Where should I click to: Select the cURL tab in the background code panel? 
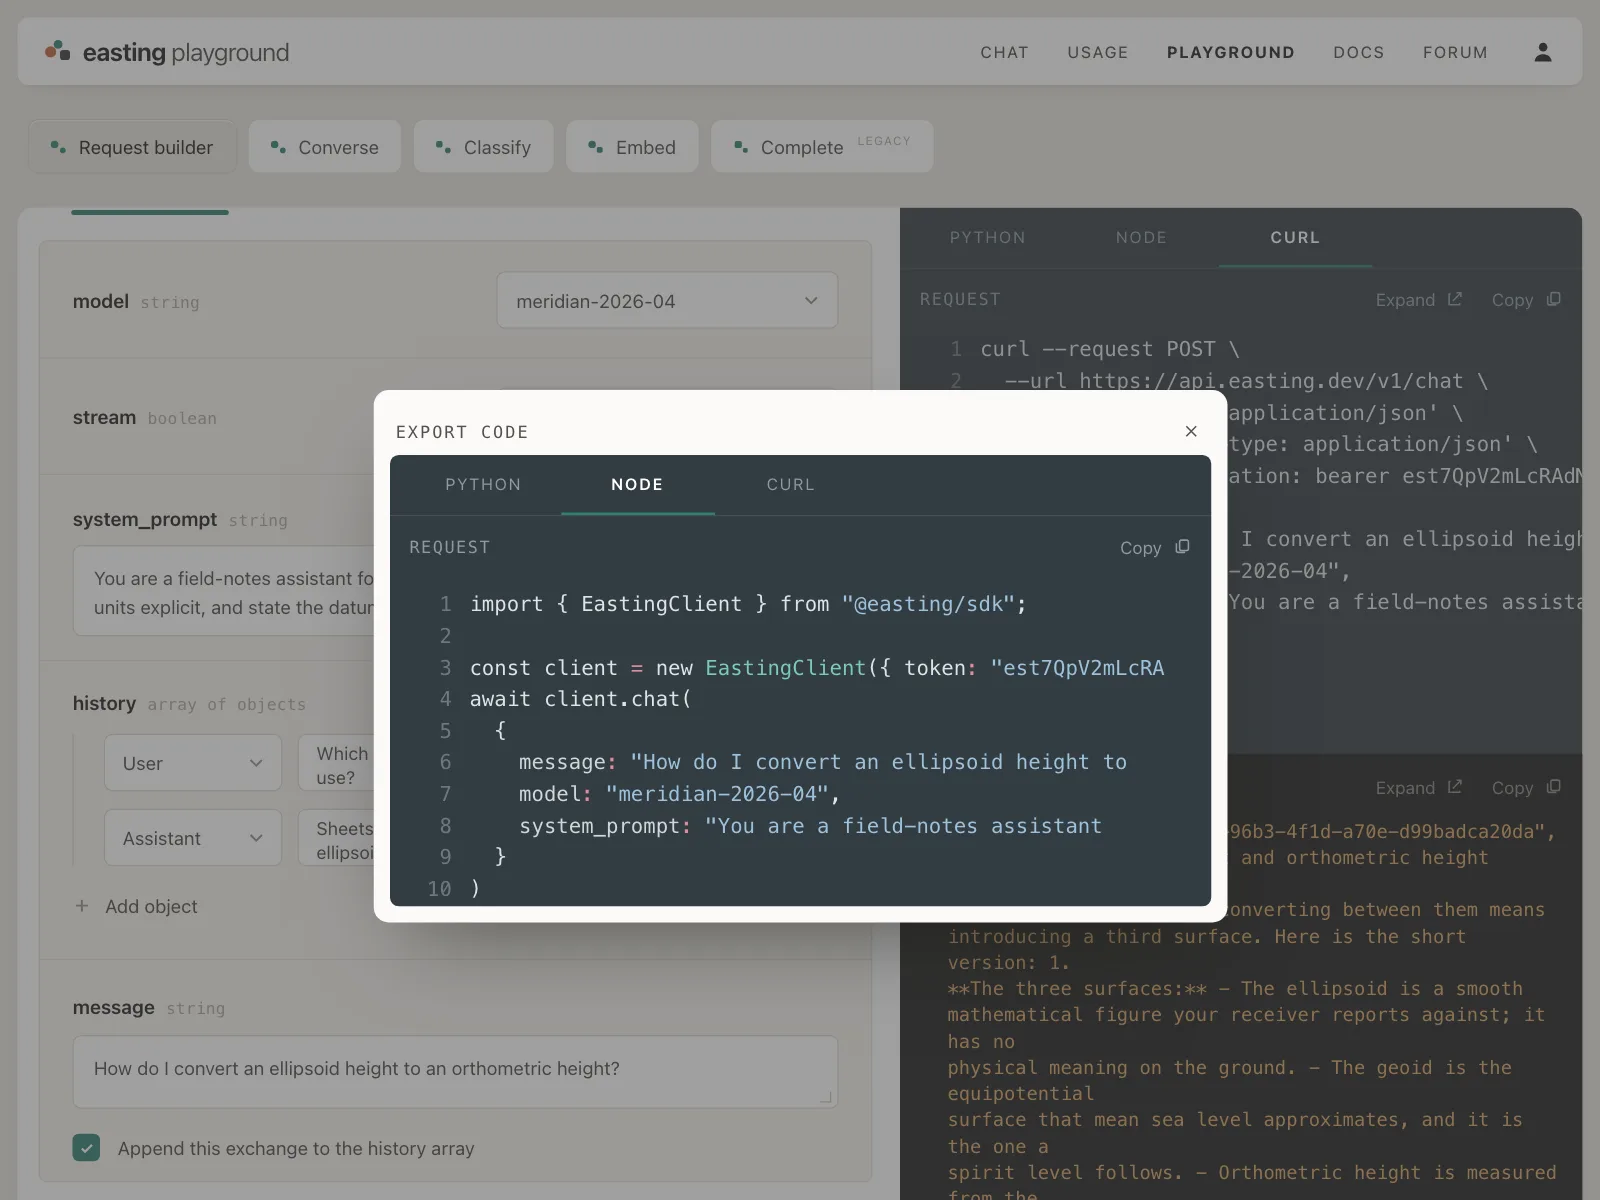coord(1295,237)
